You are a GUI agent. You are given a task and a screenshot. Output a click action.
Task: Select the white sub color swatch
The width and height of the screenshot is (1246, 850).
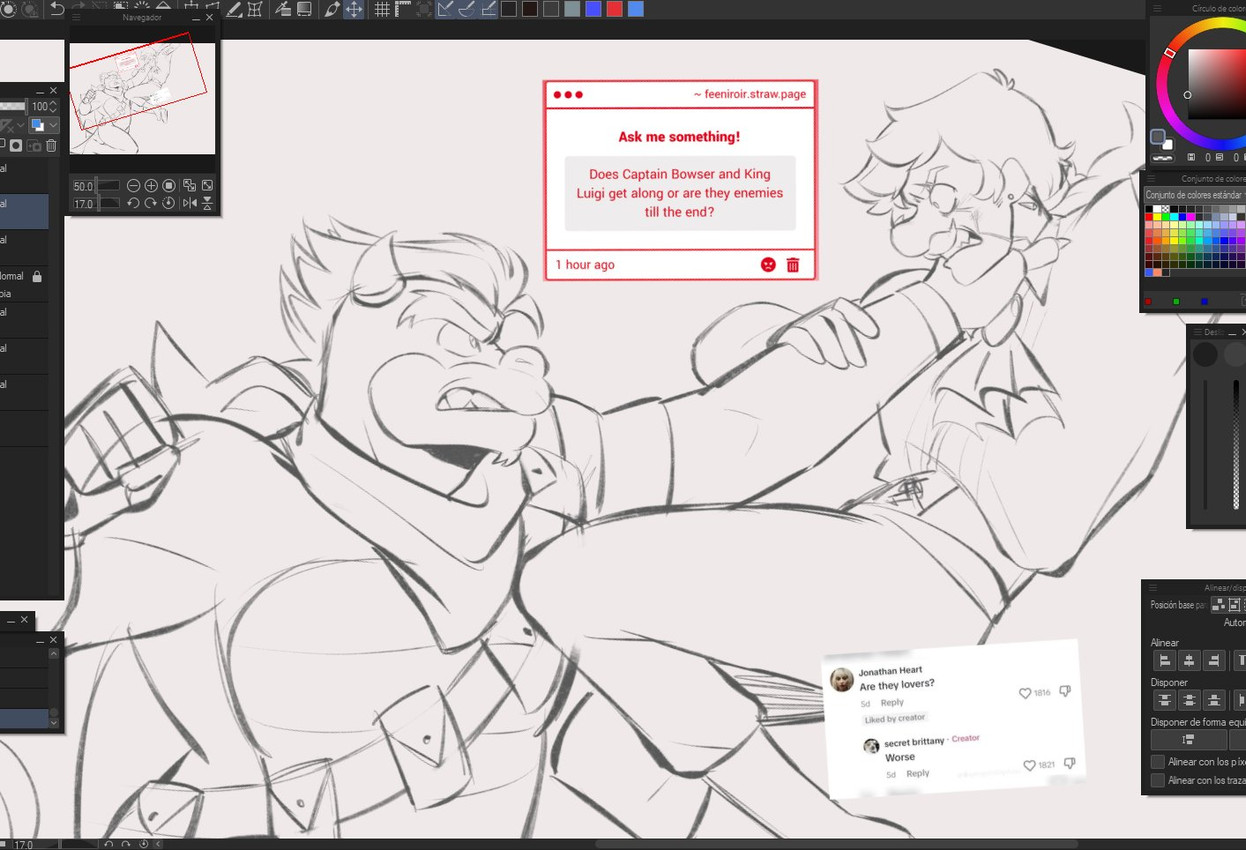(x=1168, y=145)
